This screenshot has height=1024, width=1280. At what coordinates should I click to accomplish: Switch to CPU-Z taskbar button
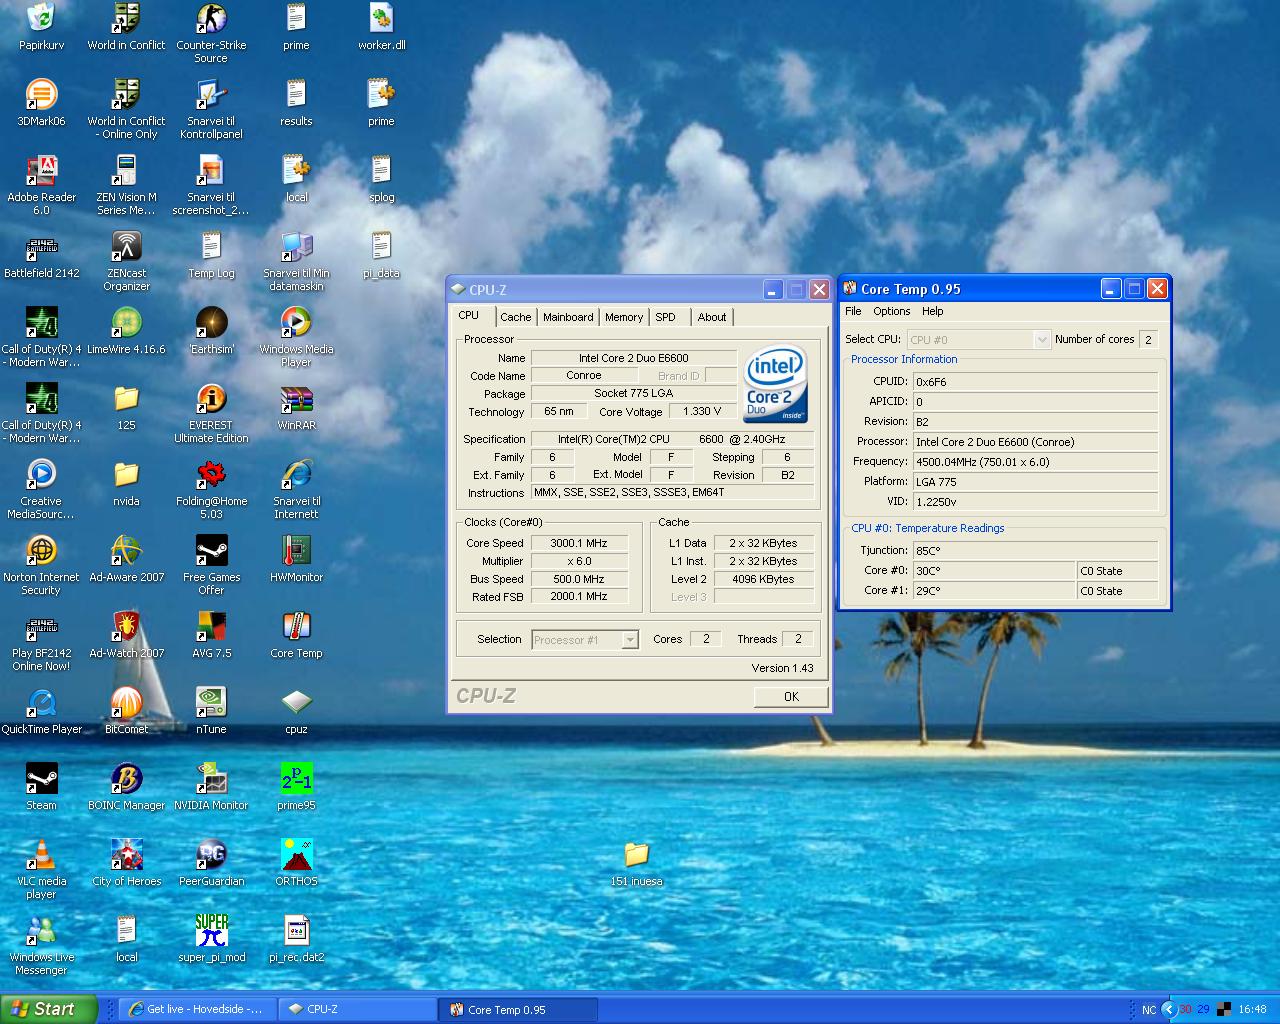click(x=357, y=1009)
